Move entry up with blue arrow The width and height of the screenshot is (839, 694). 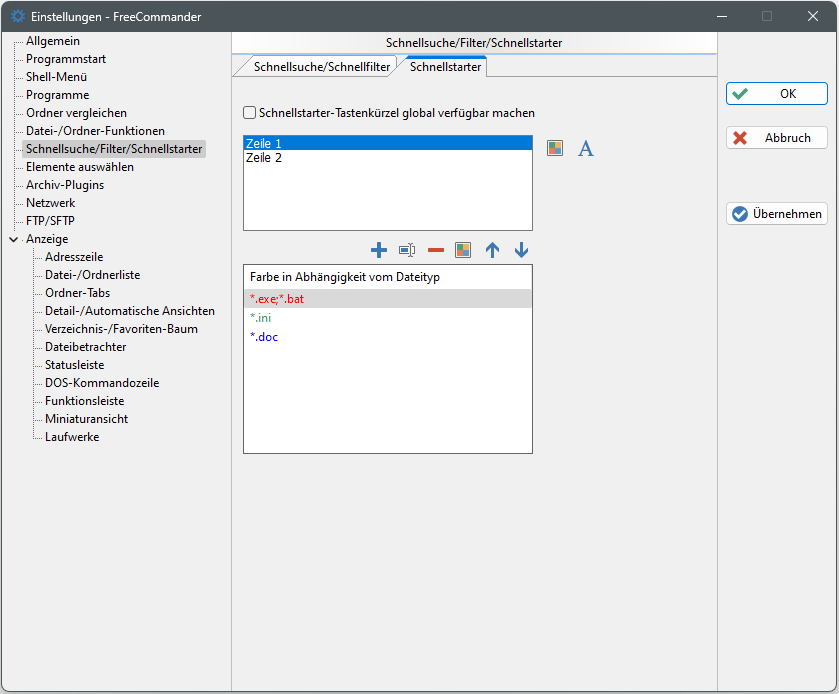tap(492, 250)
